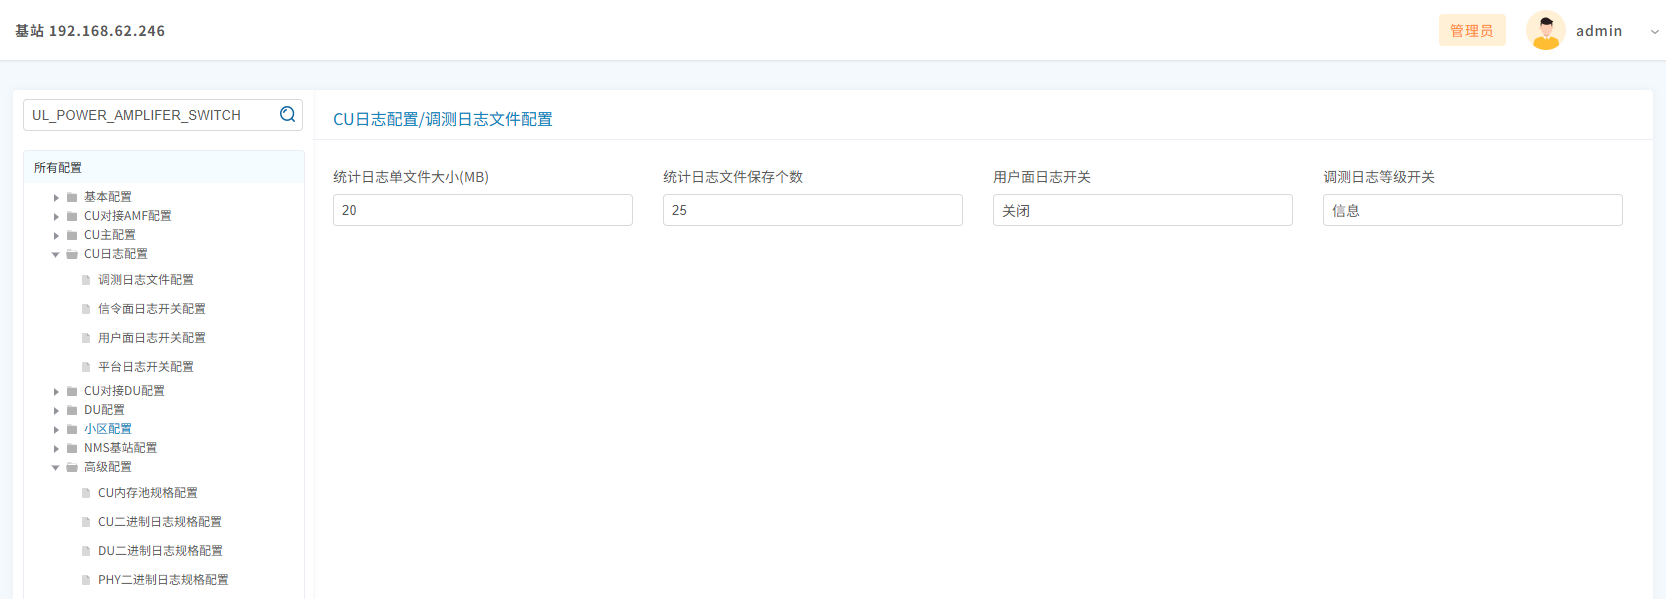1666x599 pixels.
Task: Click folder icon beside 基本配置
Action: [72, 197]
